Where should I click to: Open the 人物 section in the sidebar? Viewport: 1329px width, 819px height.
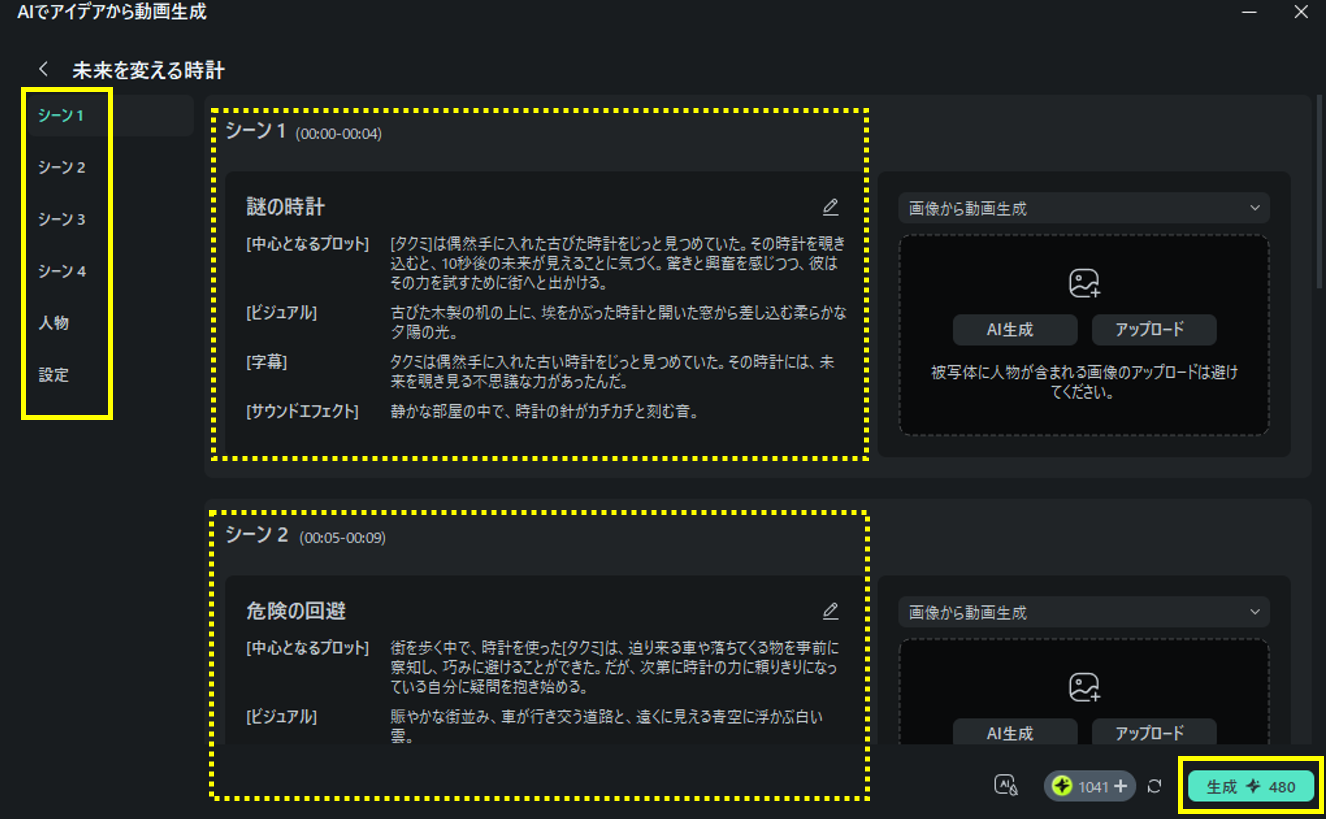click(52, 323)
